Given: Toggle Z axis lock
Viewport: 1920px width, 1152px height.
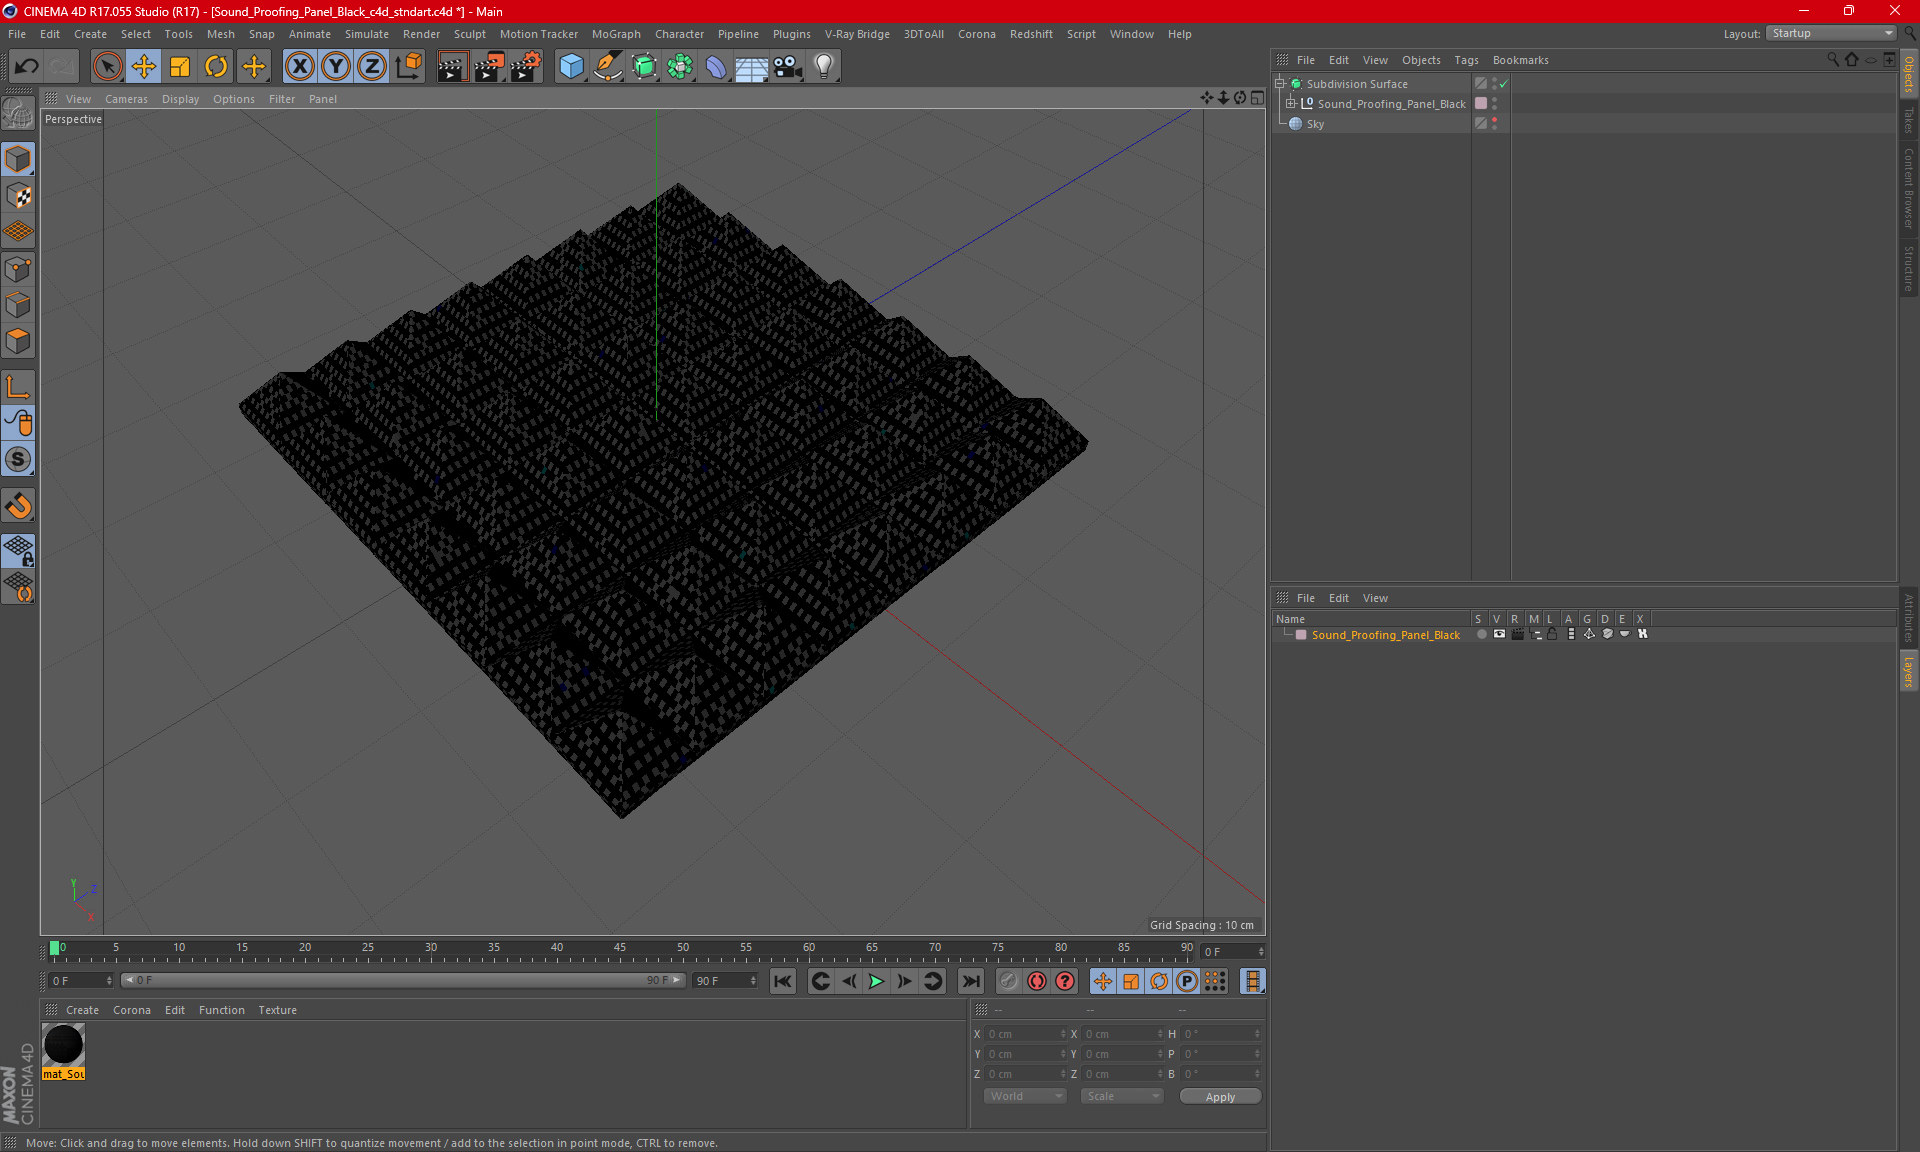Looking at the screenshot, I should click(372, 66).
